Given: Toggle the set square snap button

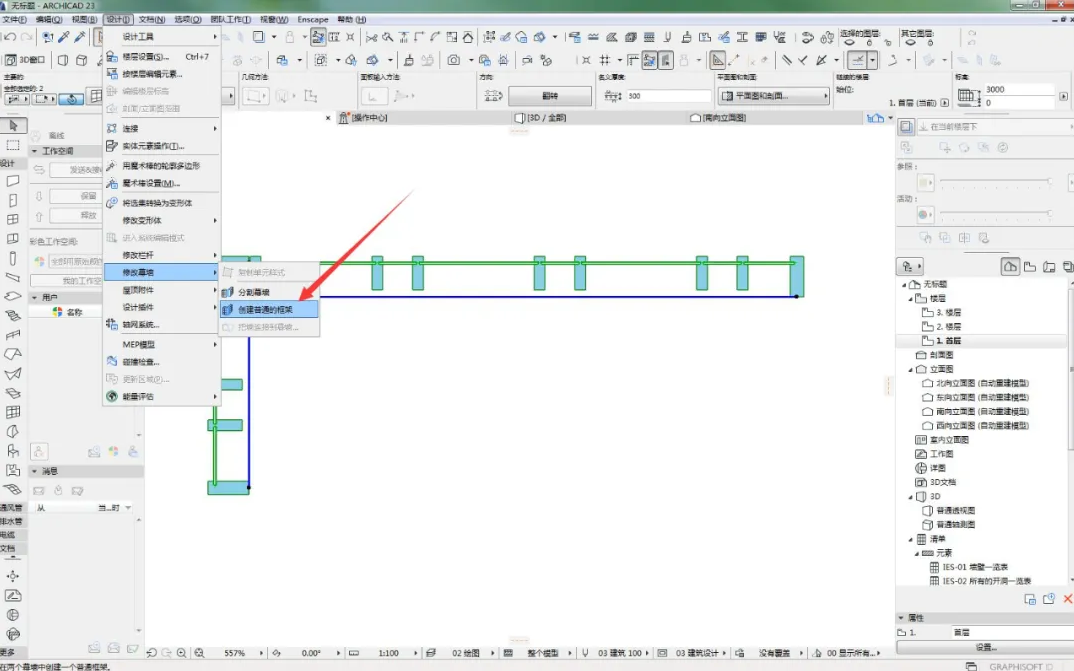Looking at the screenshot, I should click(x=717, y=60).
